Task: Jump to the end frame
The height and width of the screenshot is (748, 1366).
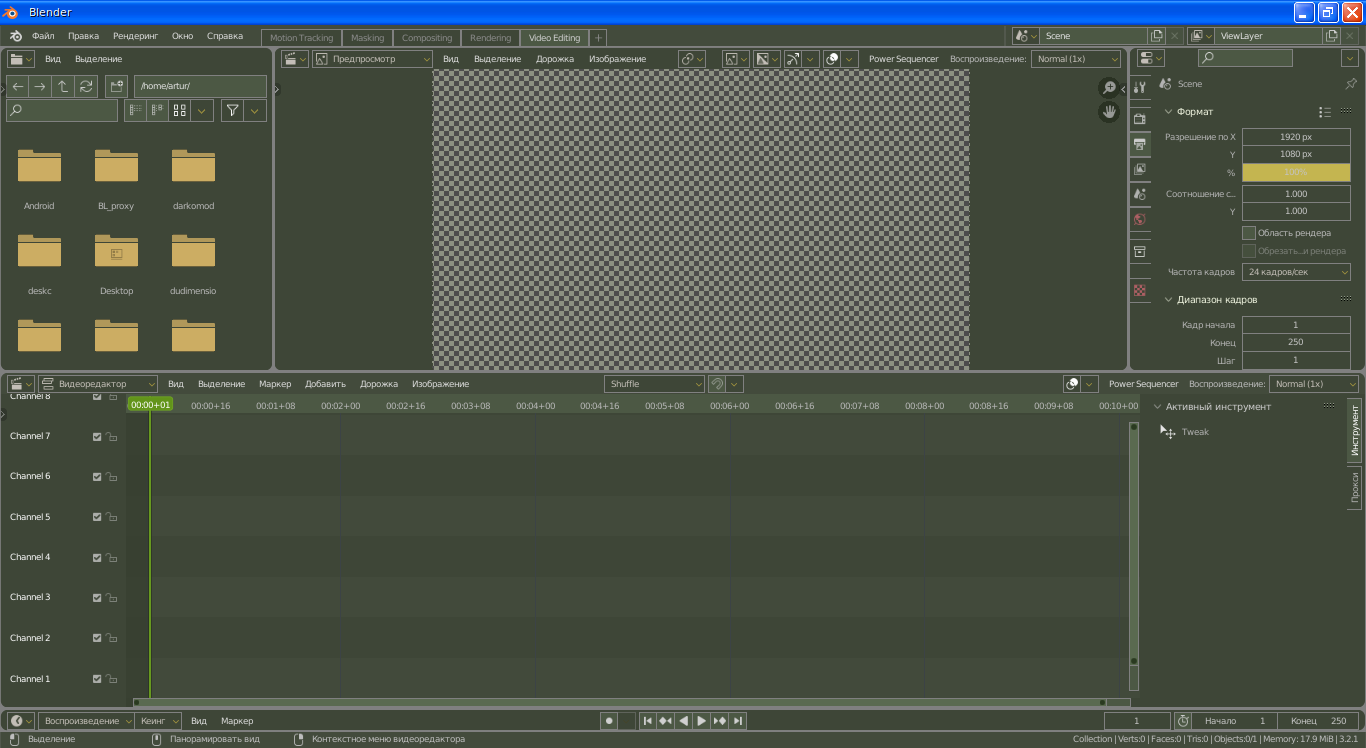Action: pyautogui.click(x=738, y=721)
